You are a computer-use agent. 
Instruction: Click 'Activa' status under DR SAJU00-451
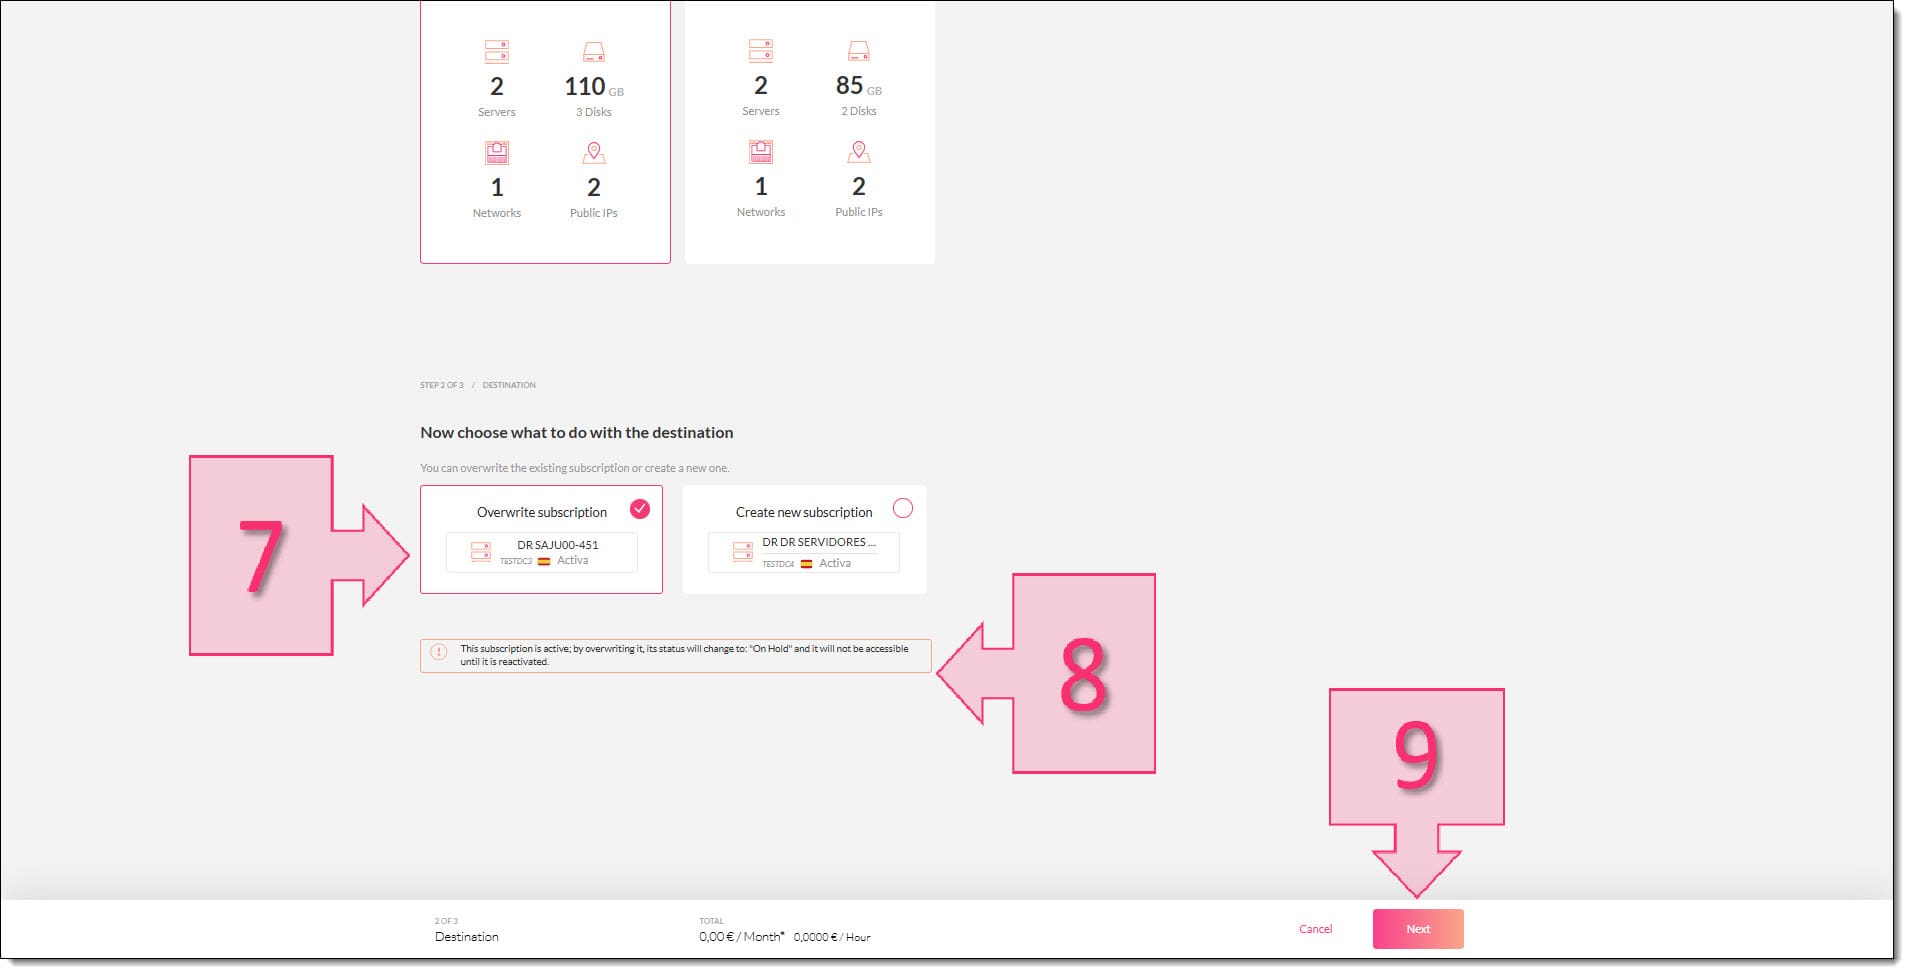click(573, 561)
